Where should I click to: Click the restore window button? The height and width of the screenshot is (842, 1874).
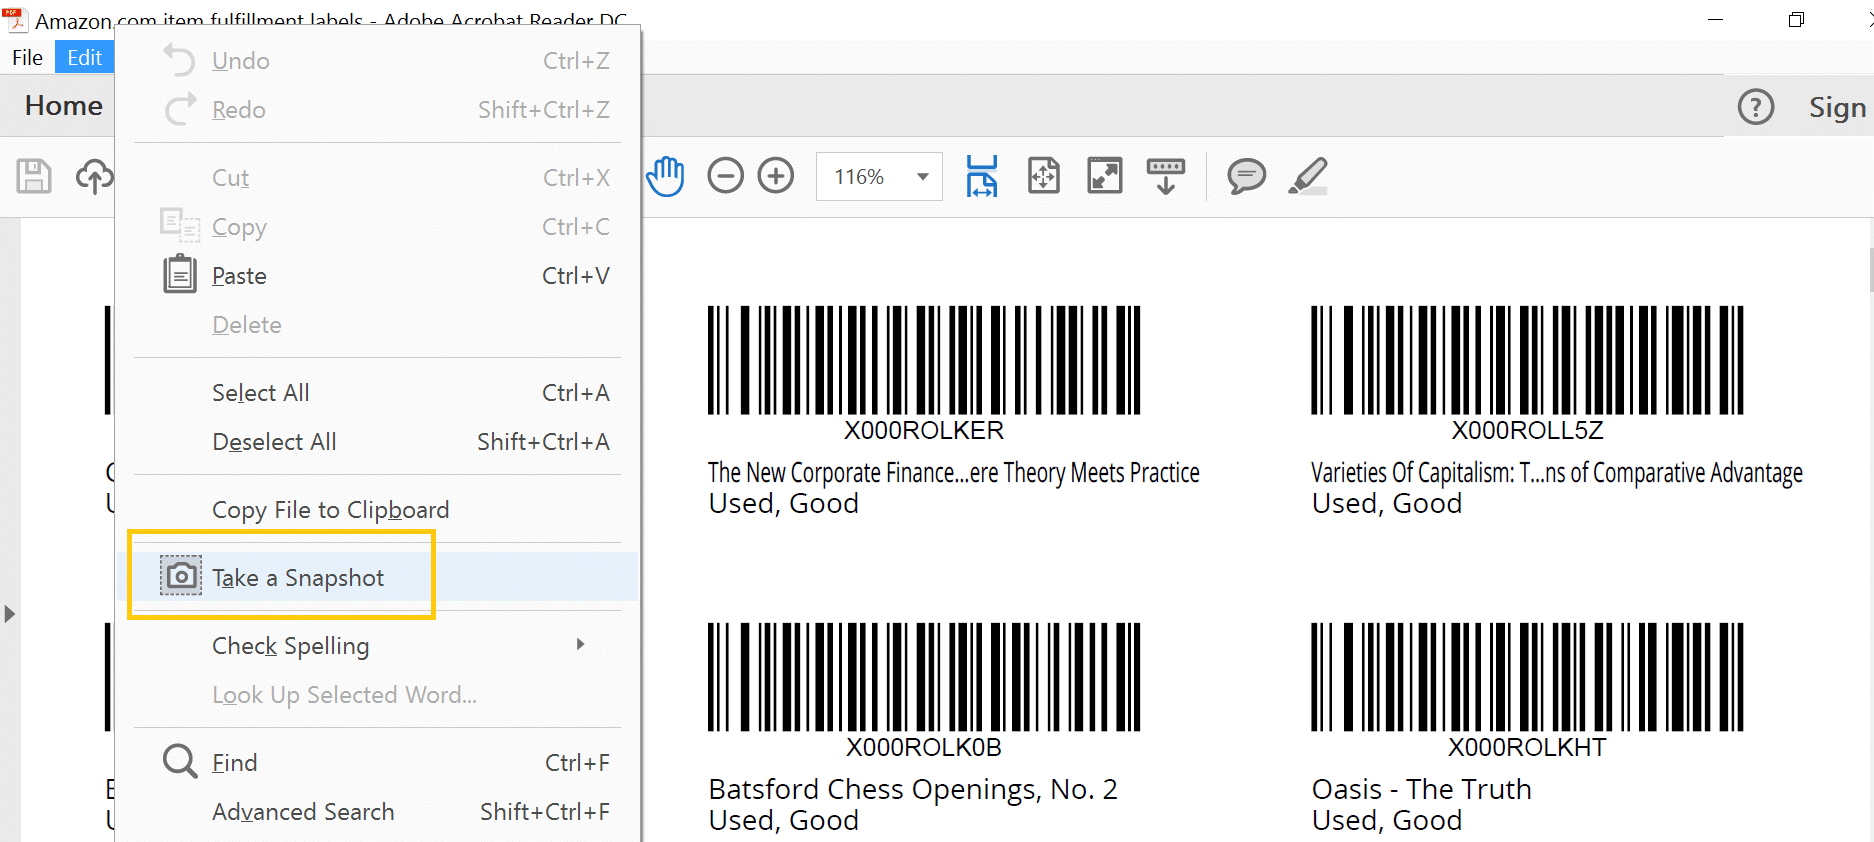pos(1797,19)
